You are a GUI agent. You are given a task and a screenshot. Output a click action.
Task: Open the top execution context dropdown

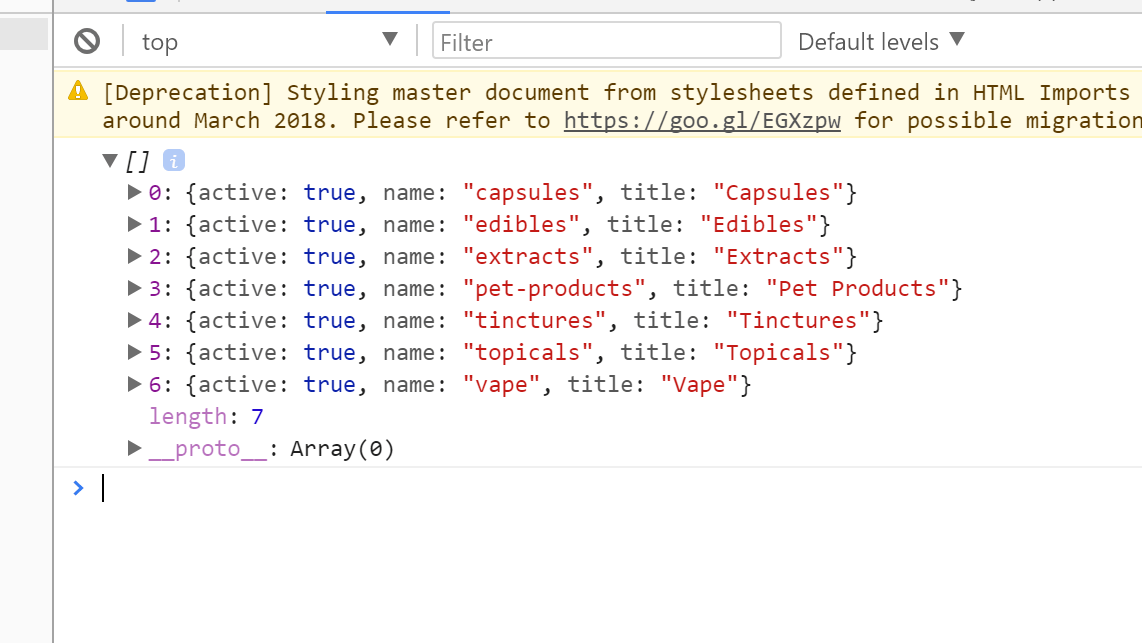coord(269,42)
